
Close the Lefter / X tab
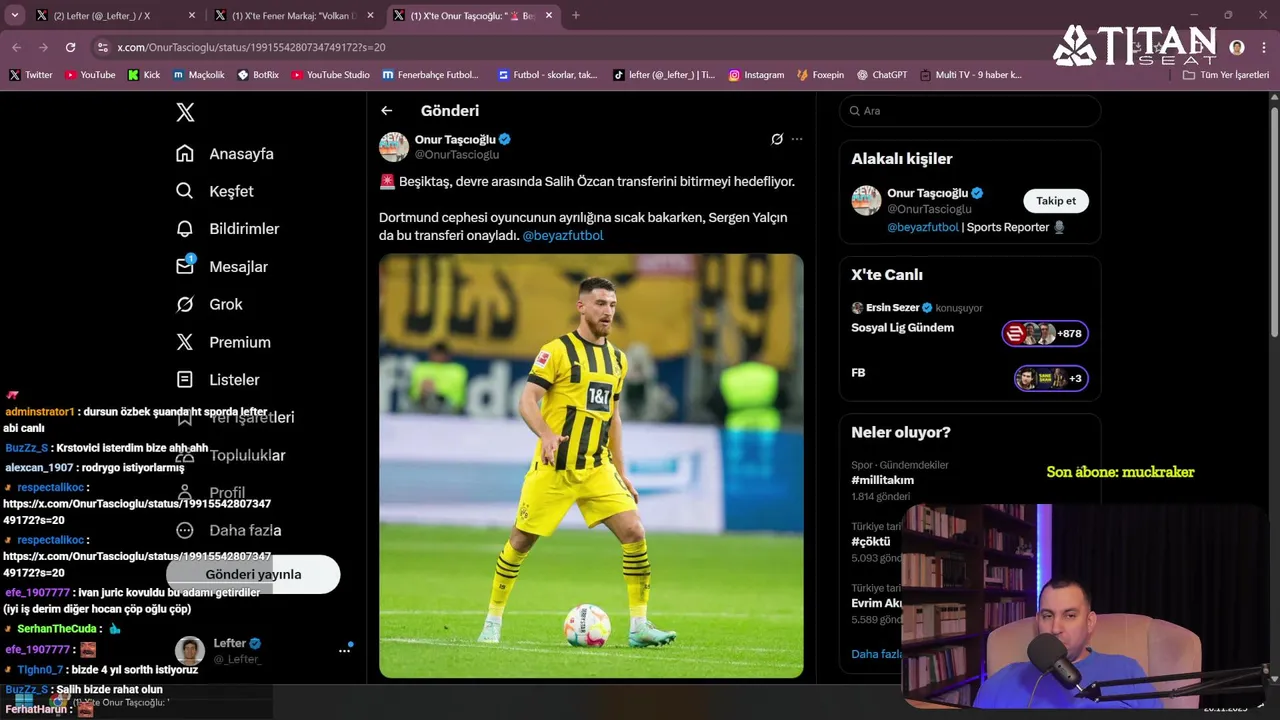point(192,15)
